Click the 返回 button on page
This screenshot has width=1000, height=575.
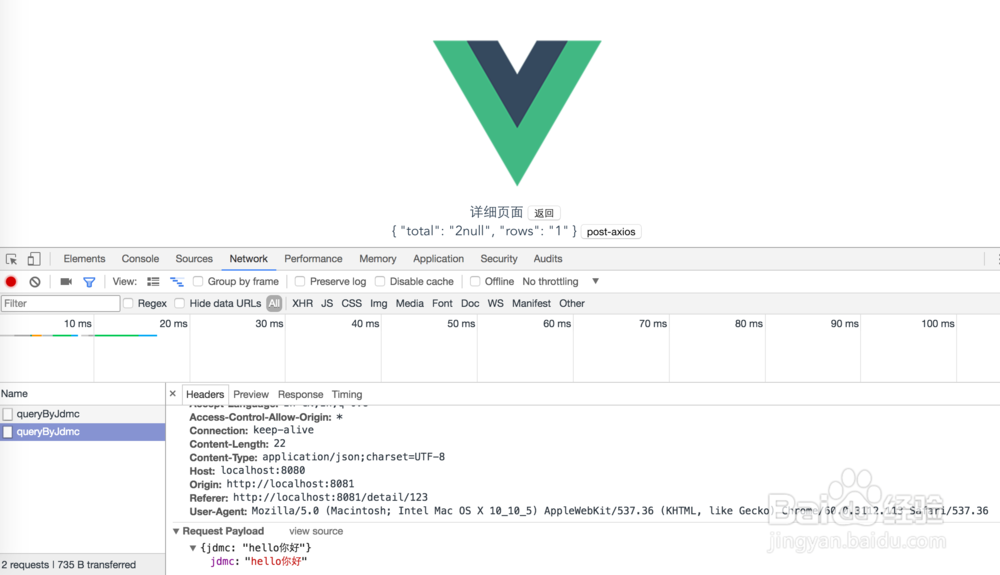click(544, 213)
